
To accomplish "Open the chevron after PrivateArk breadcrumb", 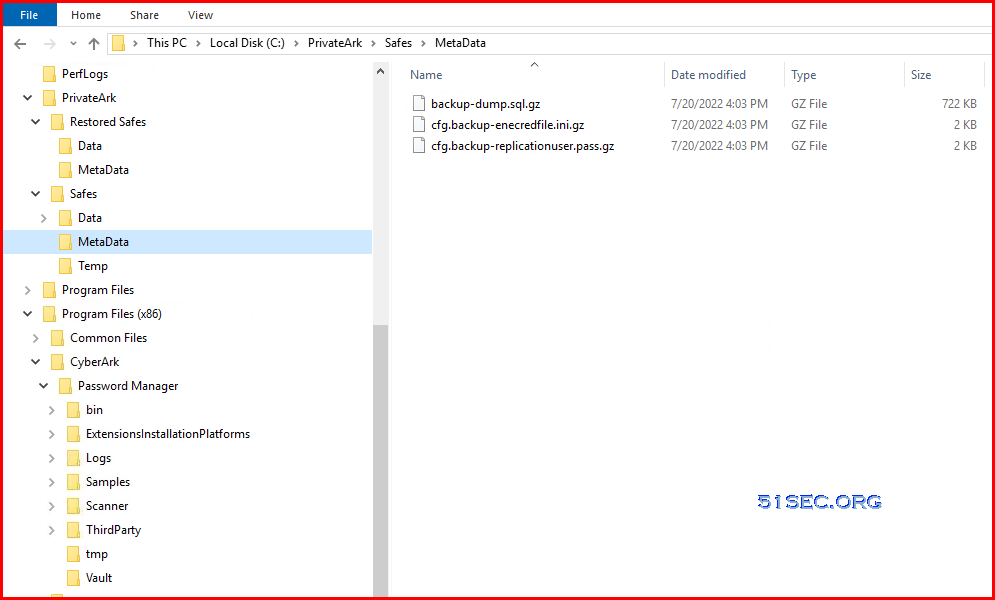I will click(x=374, y=43).
